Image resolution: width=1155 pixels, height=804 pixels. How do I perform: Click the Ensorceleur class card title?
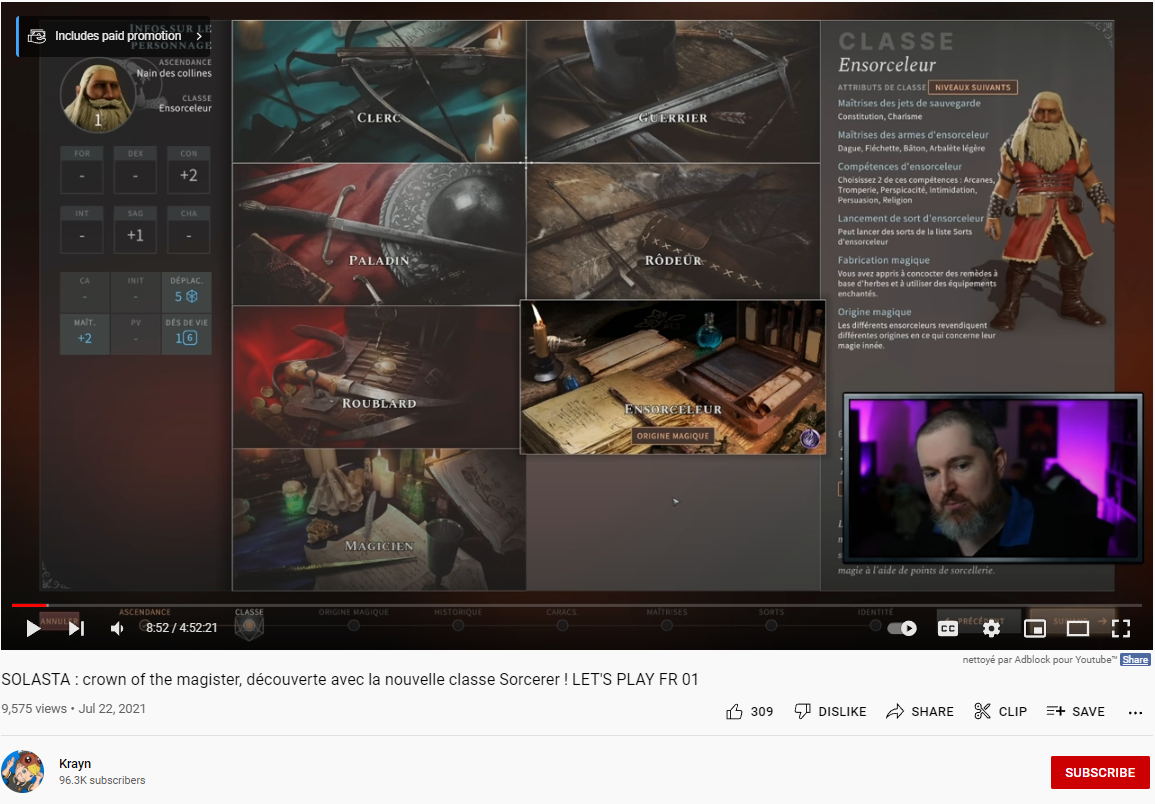coord(673,409)
